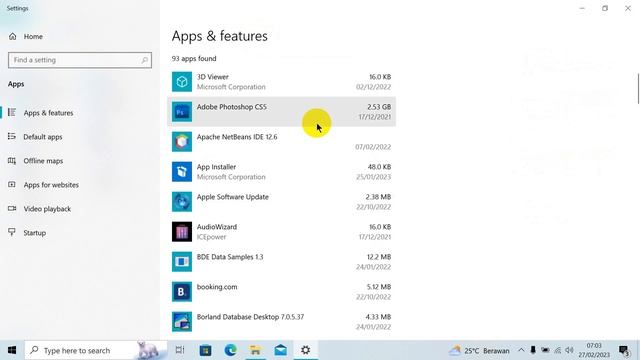Open Windows Start menu
The height and width of the screenshot is (360, 640).
pyautogui.click(x=12, y=350)
